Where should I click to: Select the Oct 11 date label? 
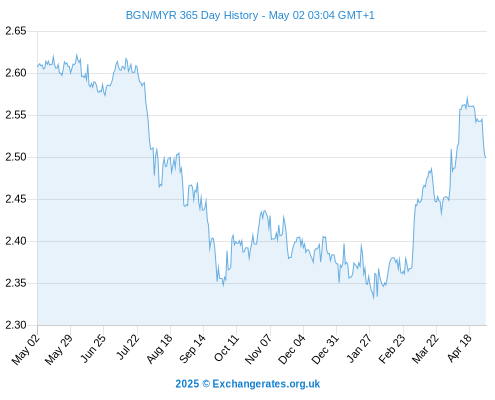click(x=226, y=348)
